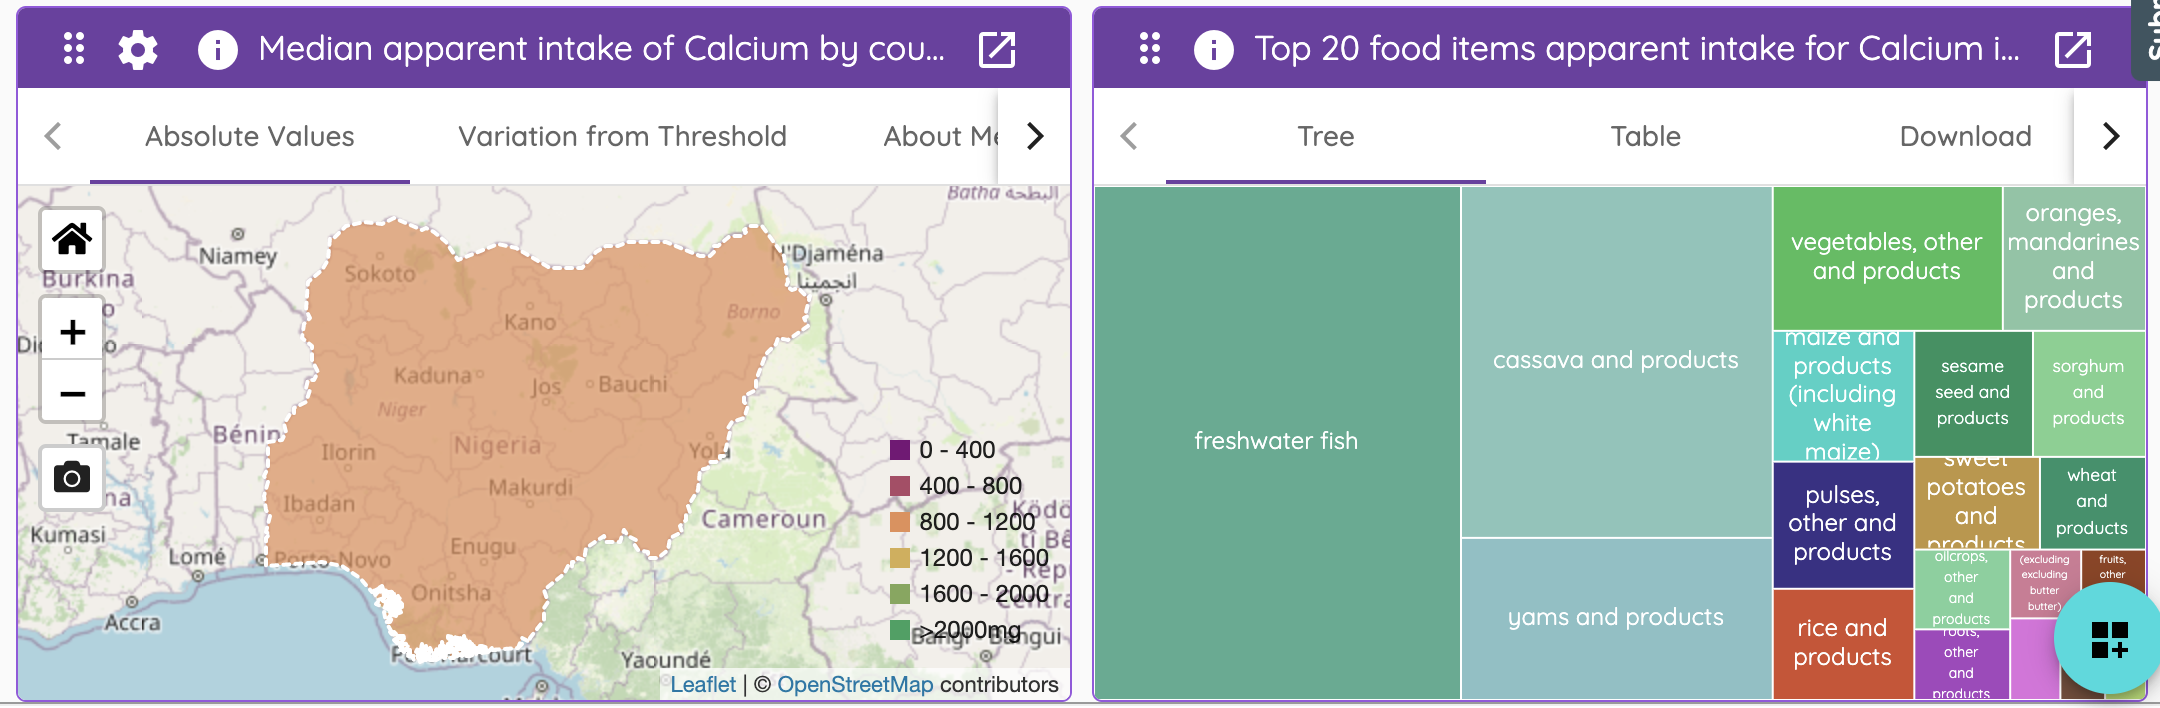Click the drag handle on the Top 20 widget

pyautogui.click(x=1148, y=47)
